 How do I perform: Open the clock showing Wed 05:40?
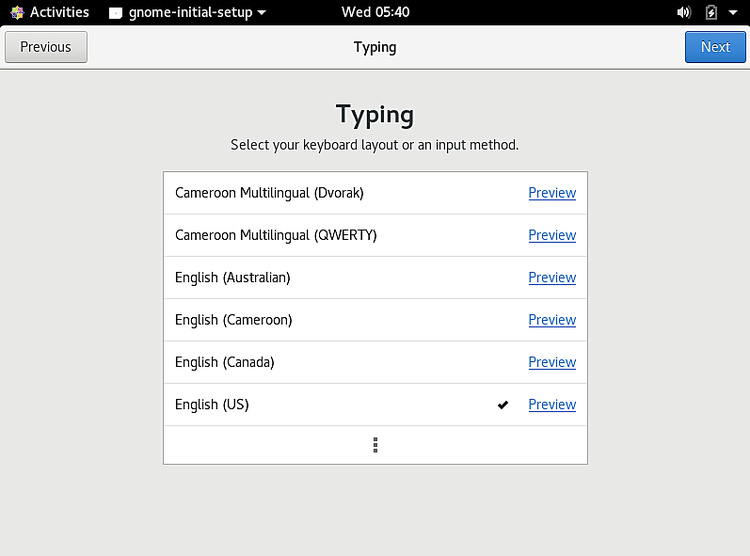[375, 13]
